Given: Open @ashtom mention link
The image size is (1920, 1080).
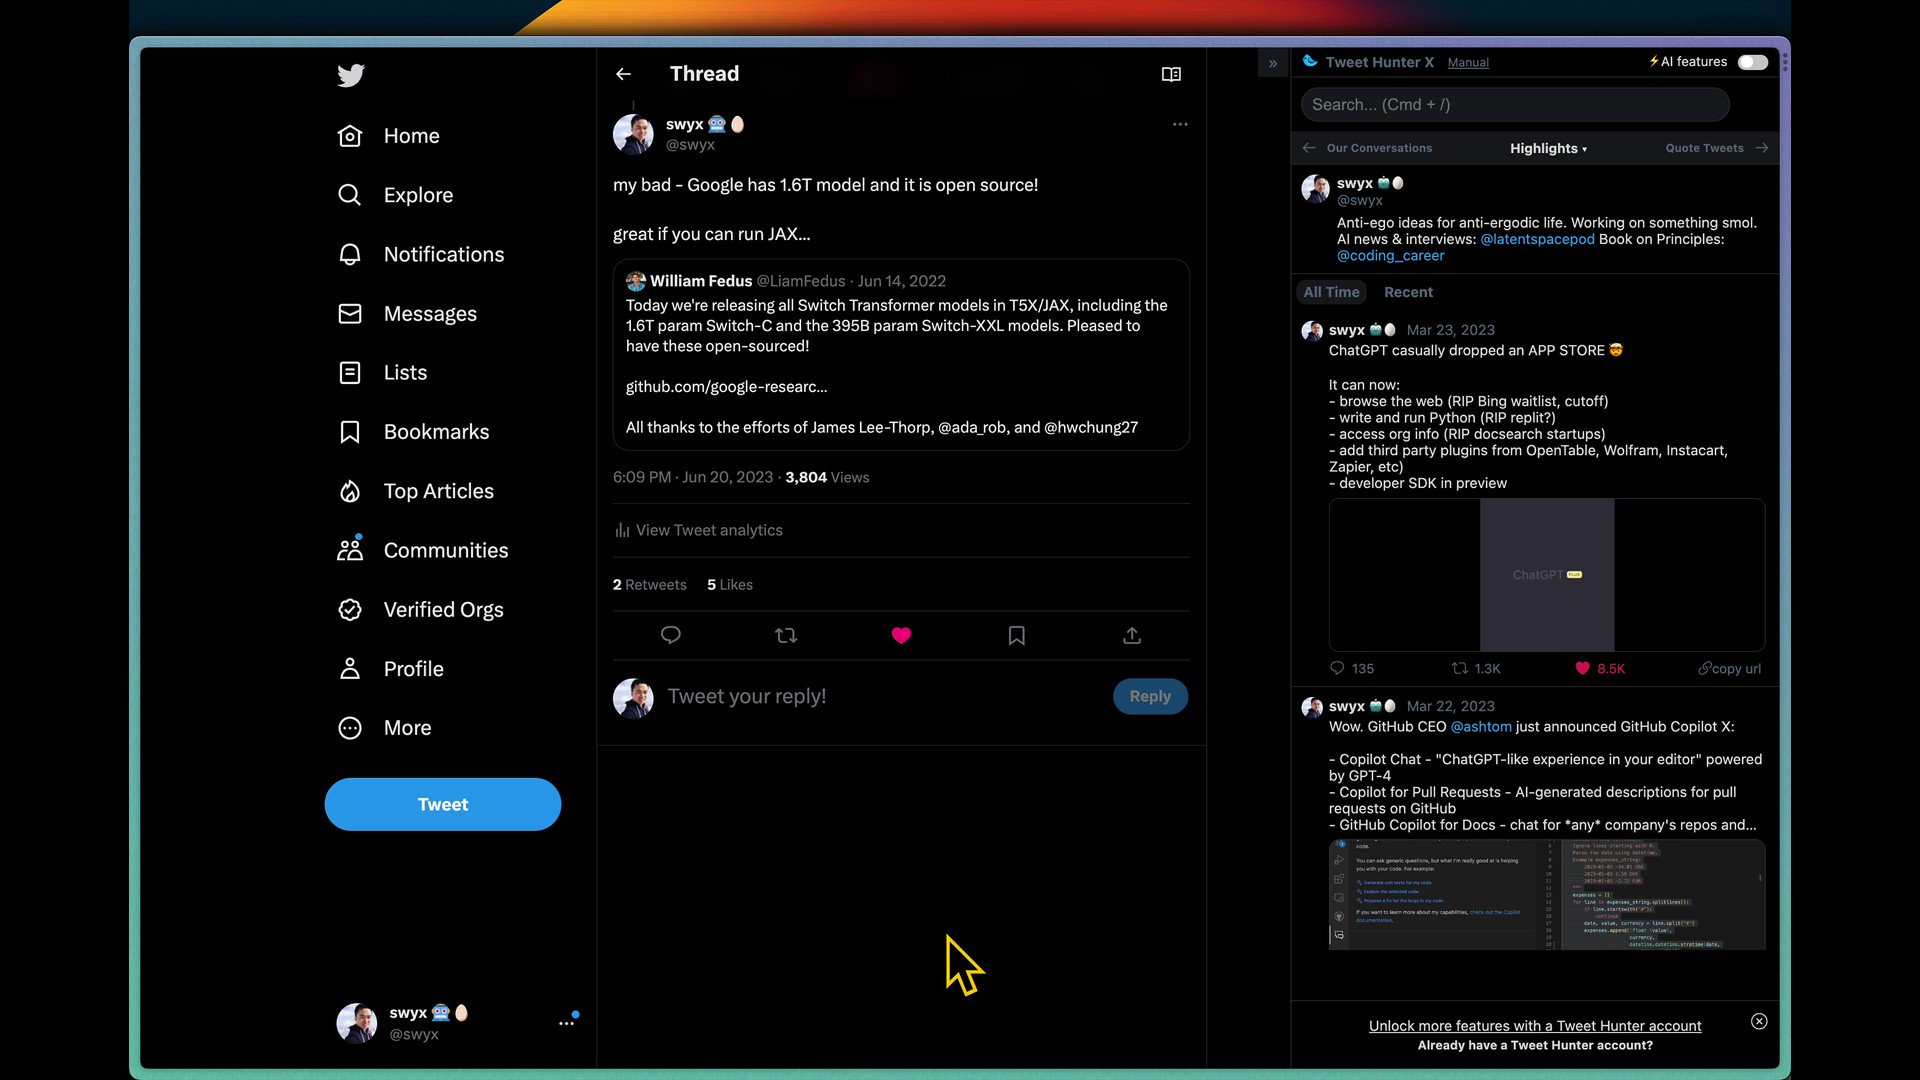Looking at the screenshot, I should (1481, 727).
